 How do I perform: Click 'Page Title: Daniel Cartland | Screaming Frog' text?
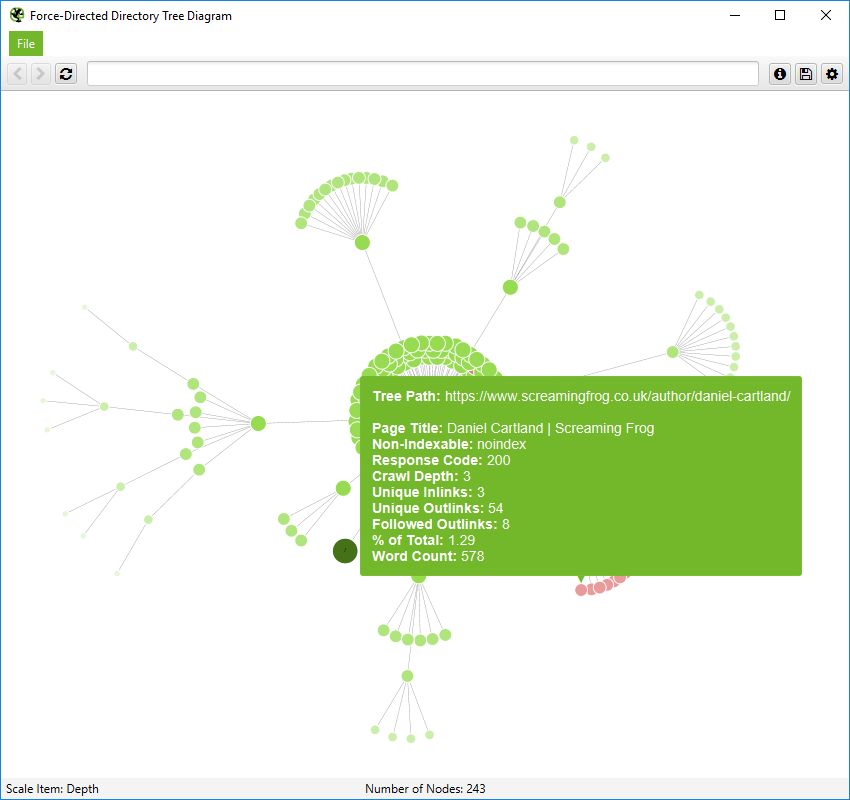pos(513,428)
